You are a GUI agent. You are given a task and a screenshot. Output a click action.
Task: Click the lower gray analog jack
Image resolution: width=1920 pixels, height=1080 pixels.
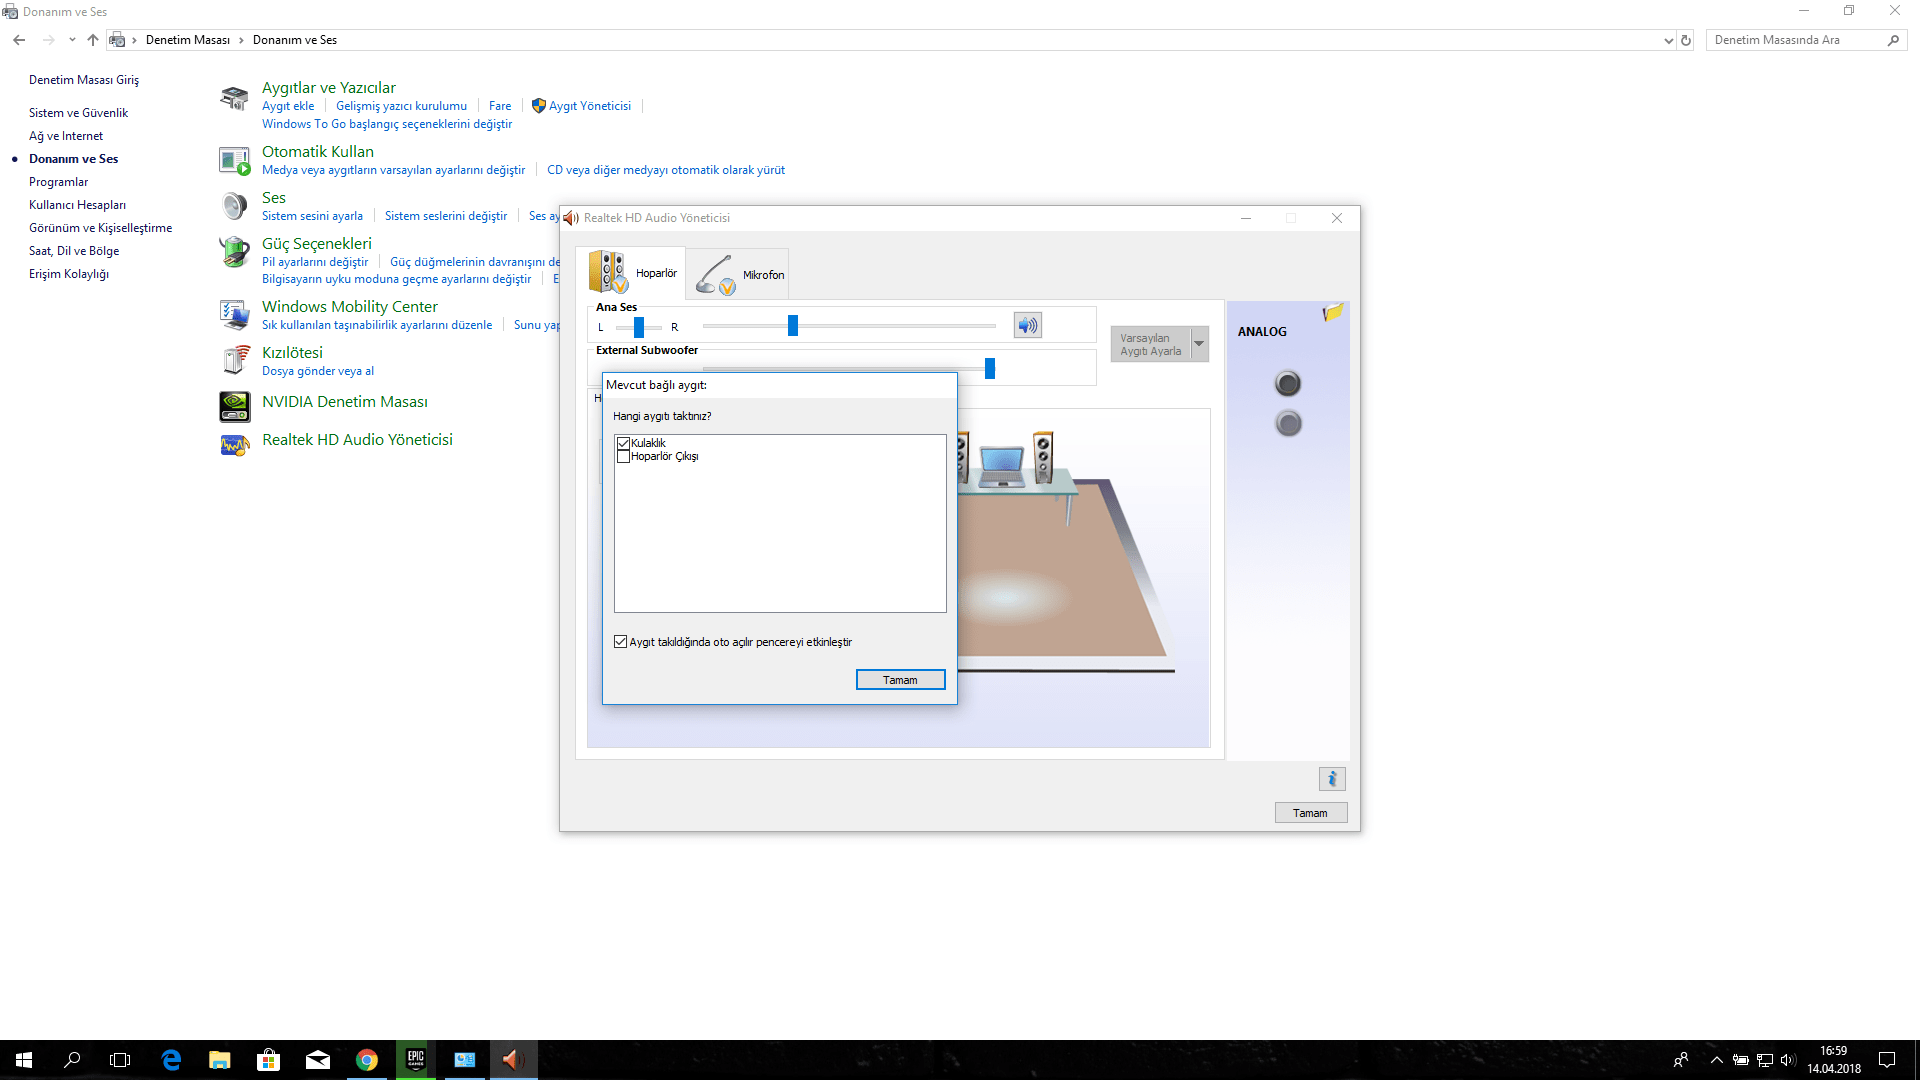[1288, 424]
